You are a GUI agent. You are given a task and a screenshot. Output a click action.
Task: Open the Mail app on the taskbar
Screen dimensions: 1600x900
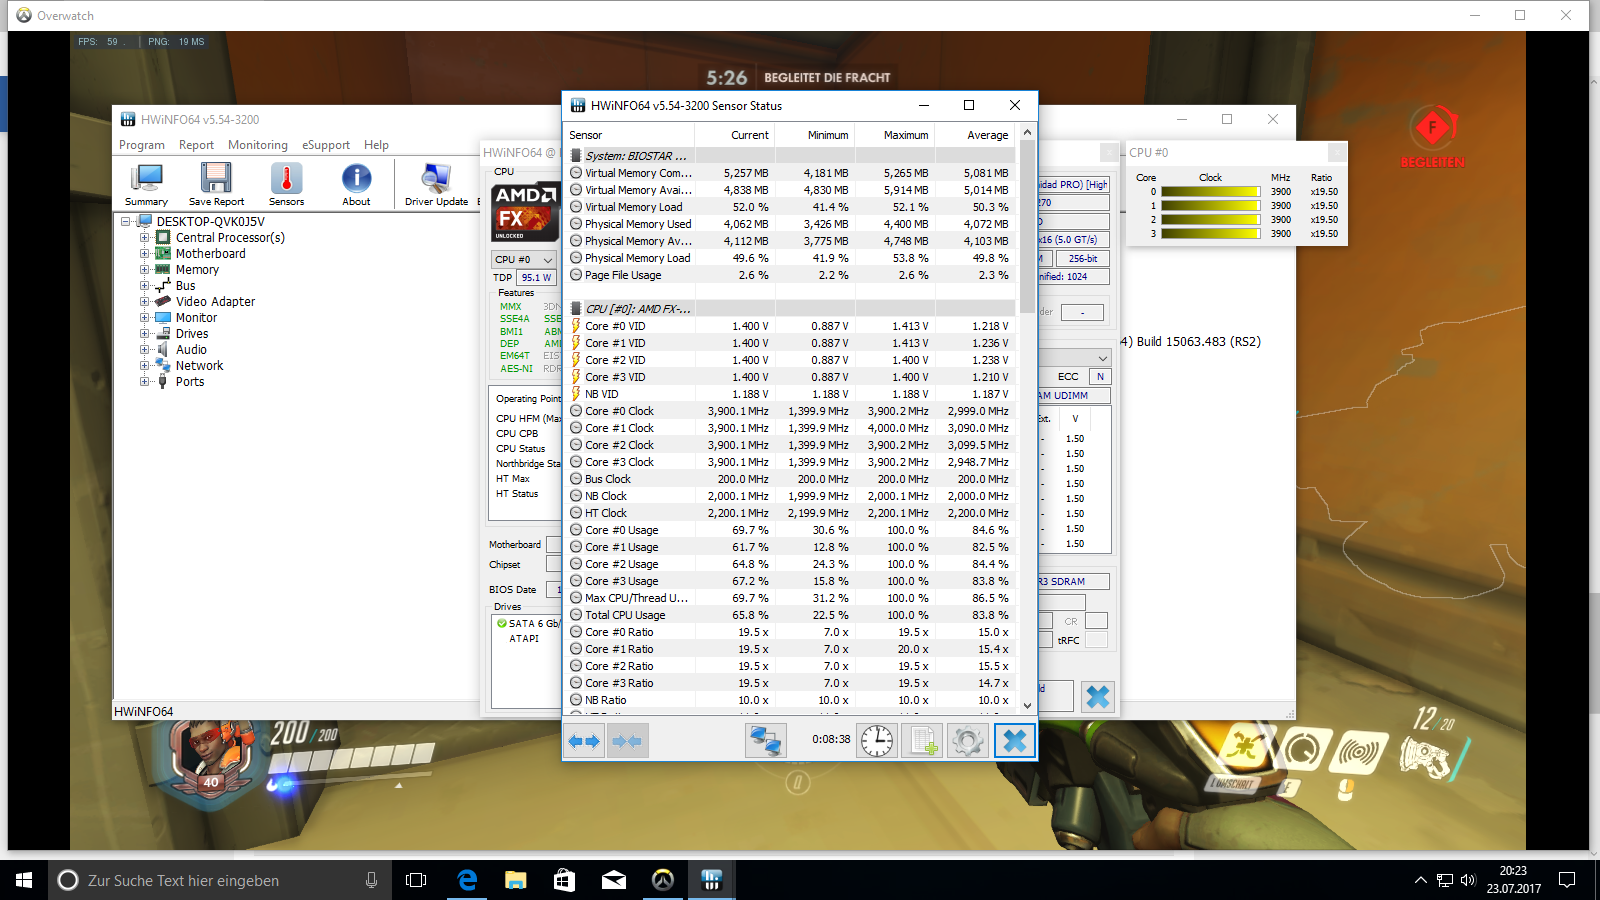614,880
